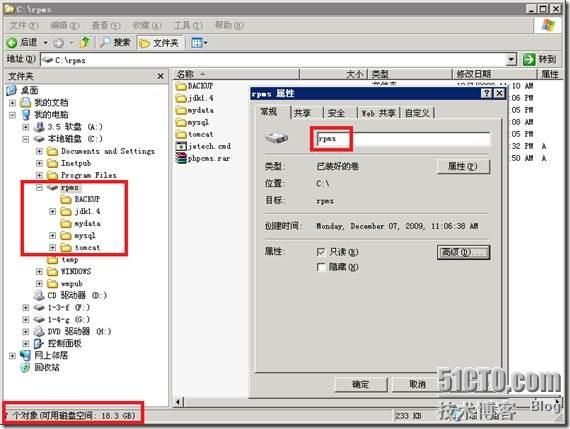Click the Back arrow toolbar icon
Screen dimensions: 570x429
12,43
